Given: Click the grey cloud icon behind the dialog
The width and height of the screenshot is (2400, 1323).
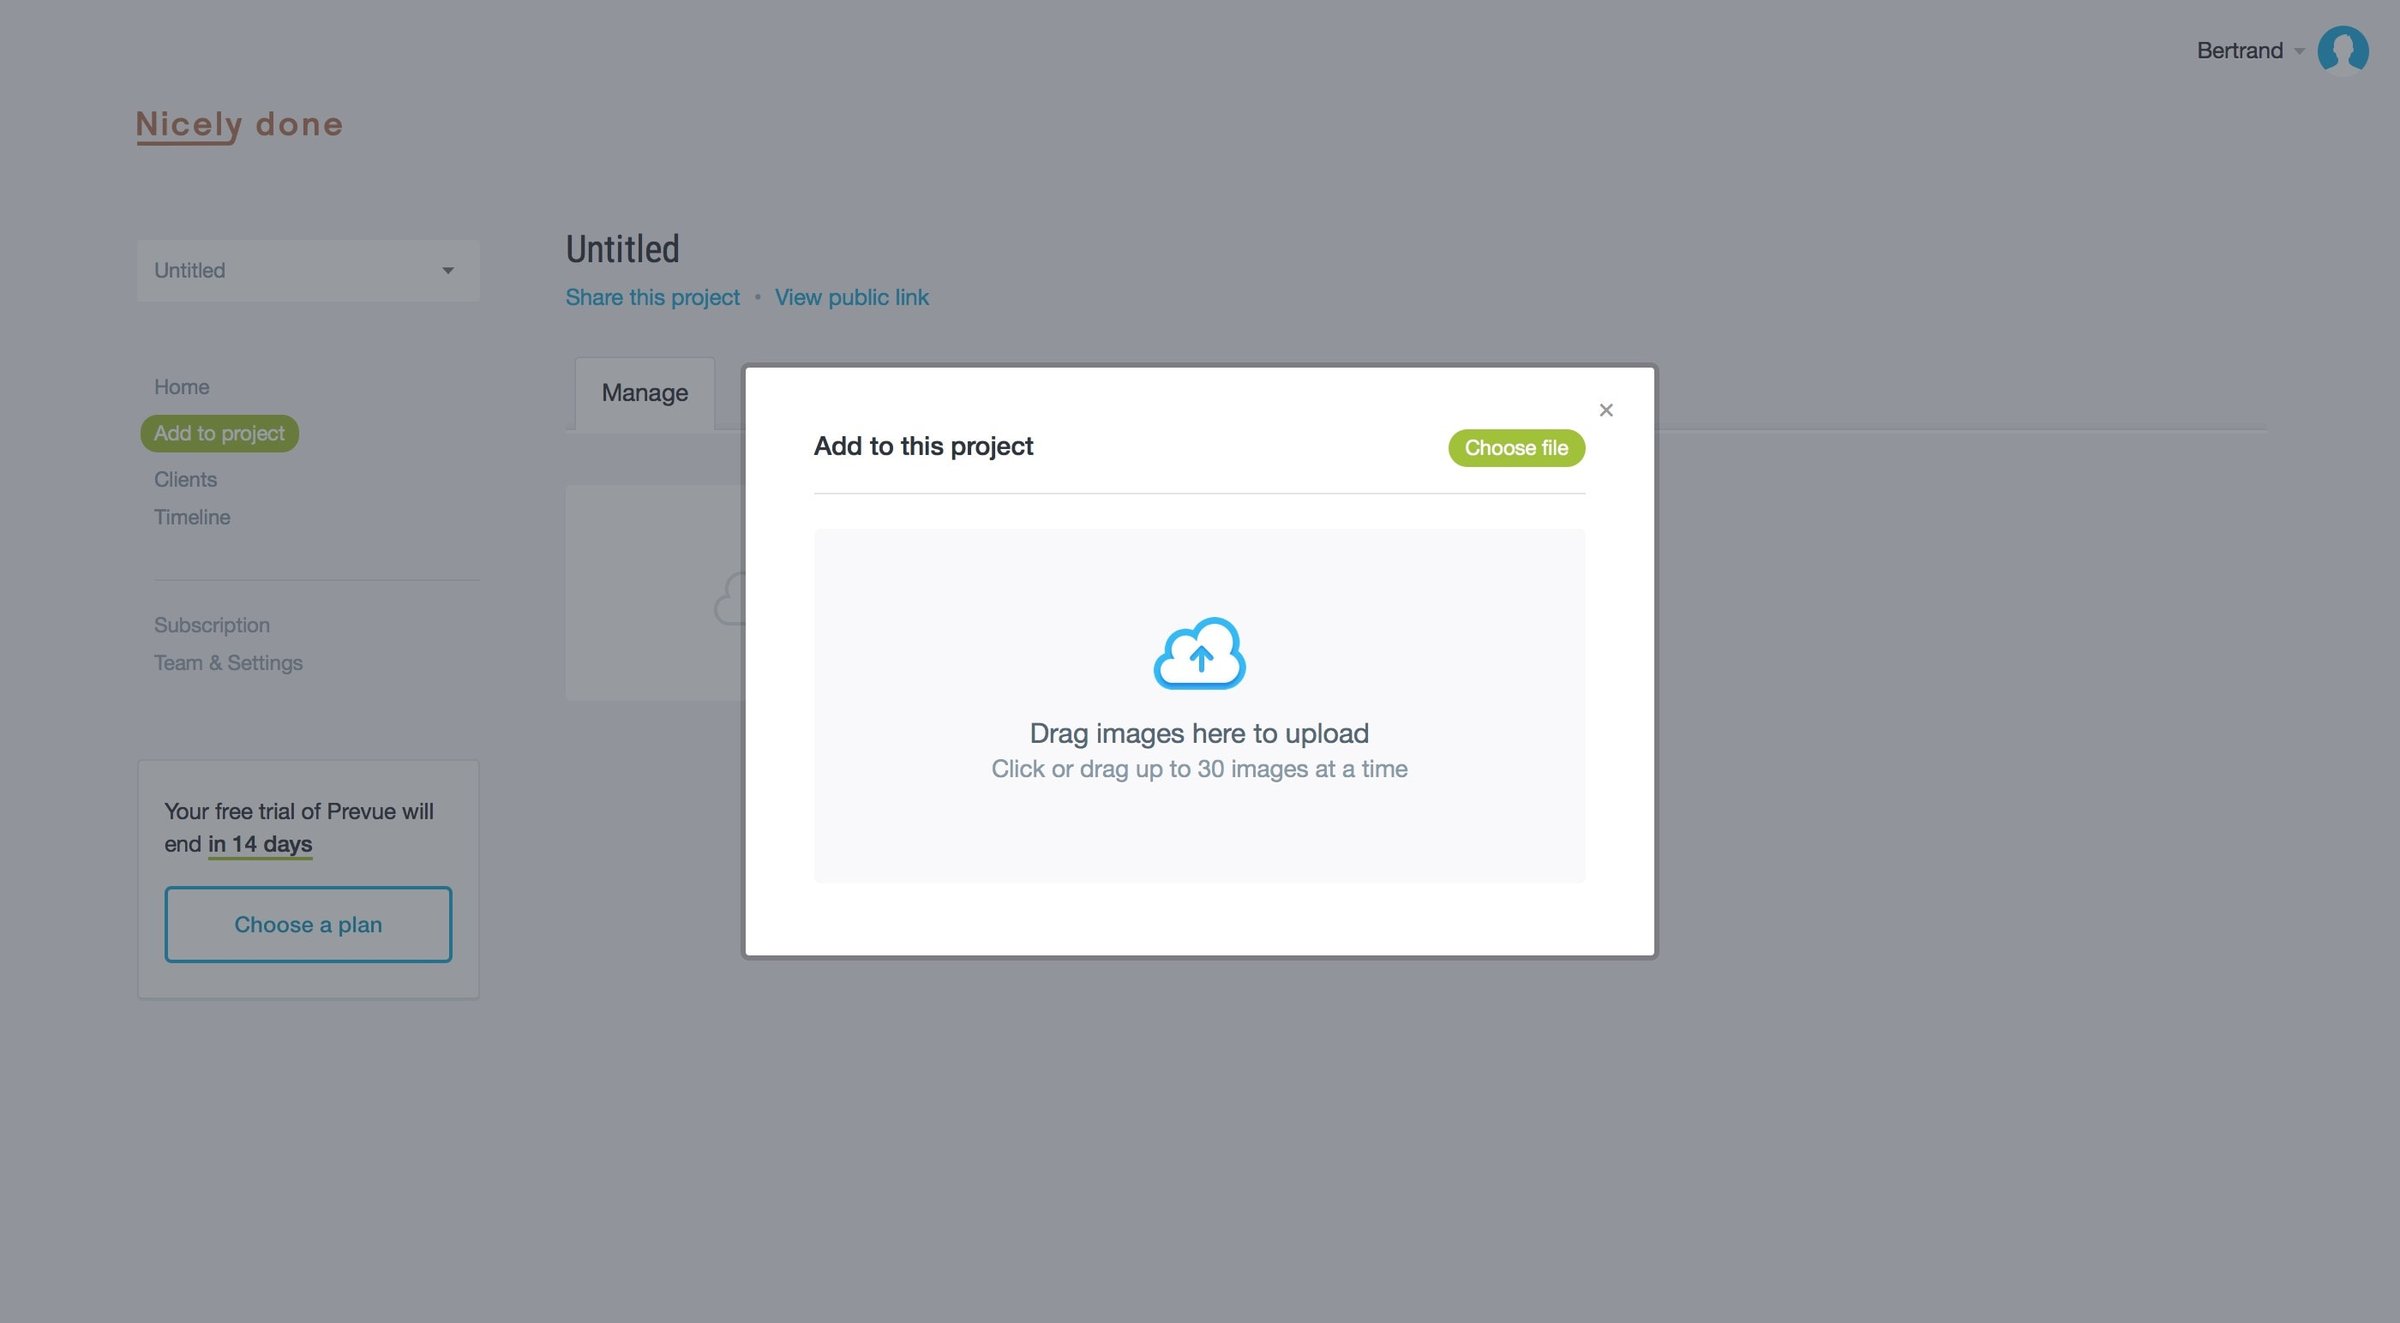Looking at the screenshot, I should tap(729, 599).
